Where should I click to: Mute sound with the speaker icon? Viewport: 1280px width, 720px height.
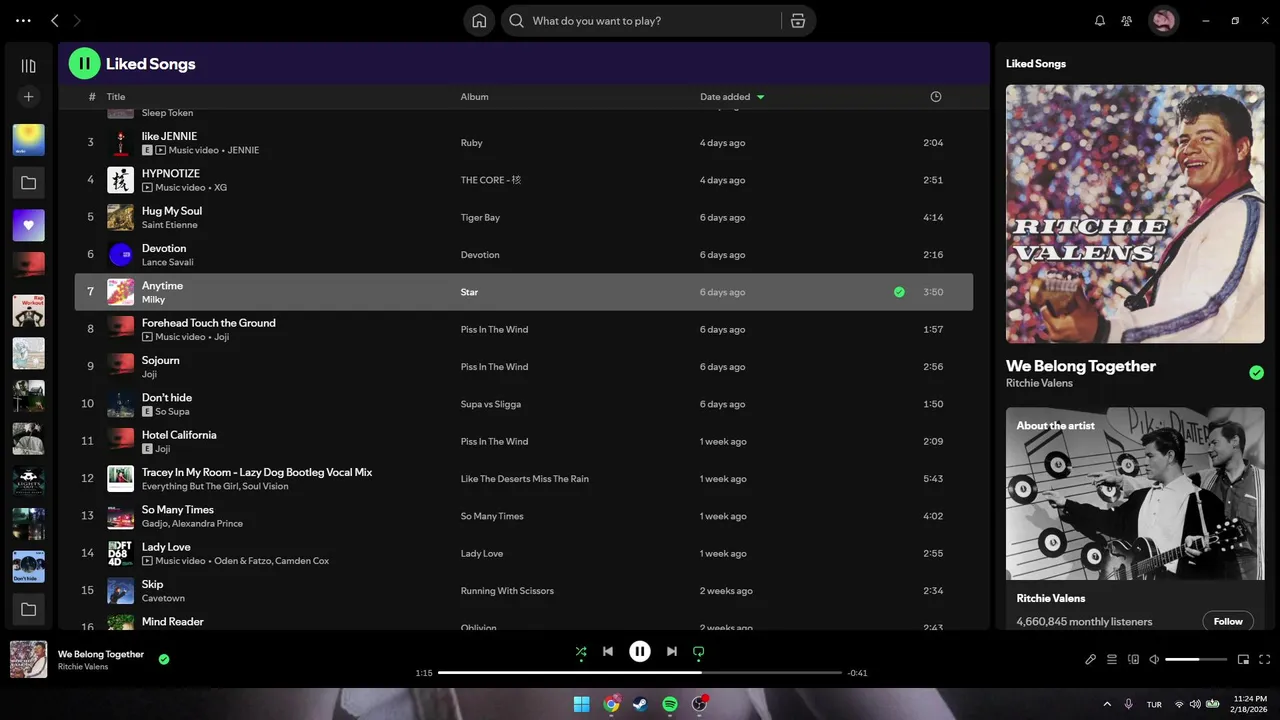point(1154,660)
